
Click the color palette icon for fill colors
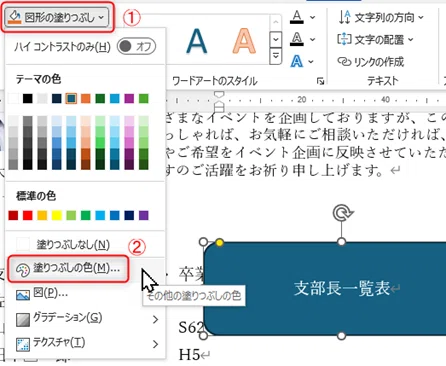(x=23, y=270)
